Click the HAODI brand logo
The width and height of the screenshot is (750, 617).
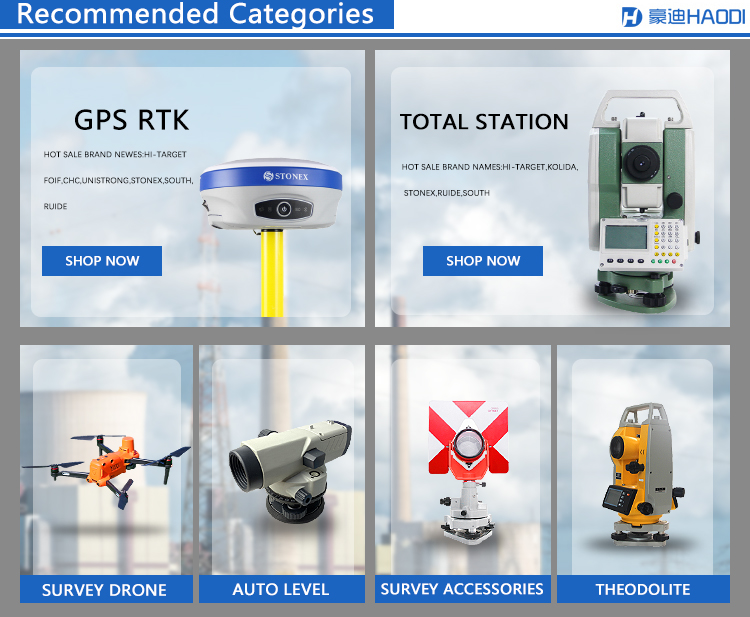(683, 16)
